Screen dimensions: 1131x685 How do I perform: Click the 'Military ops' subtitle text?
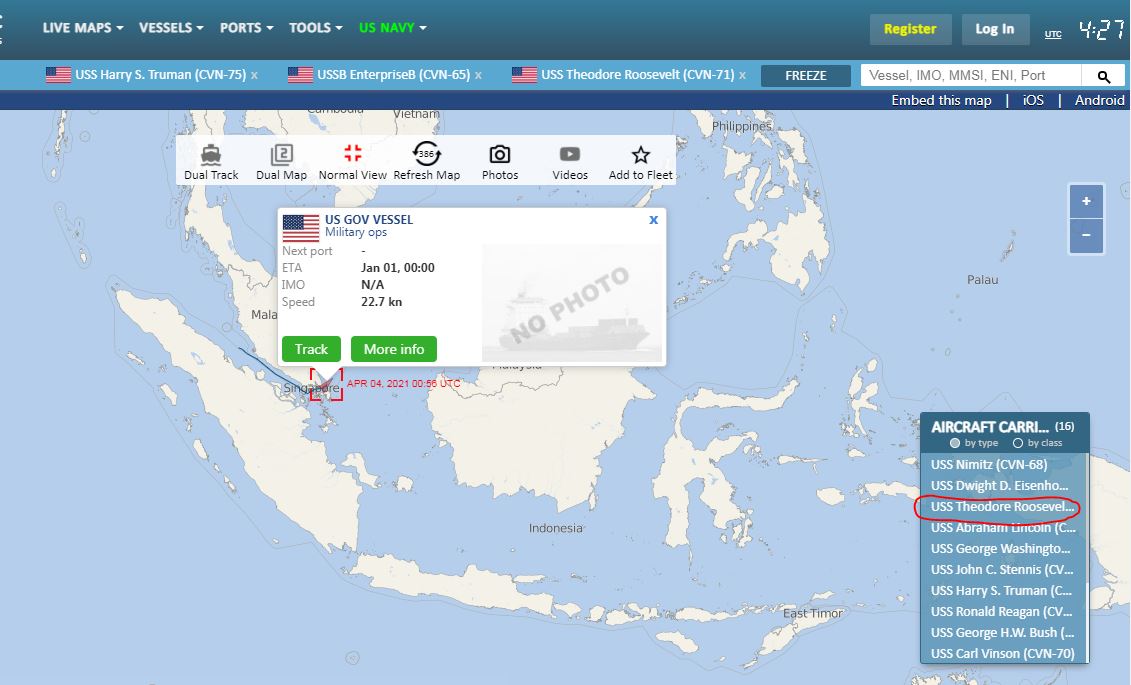coord(356,232)
